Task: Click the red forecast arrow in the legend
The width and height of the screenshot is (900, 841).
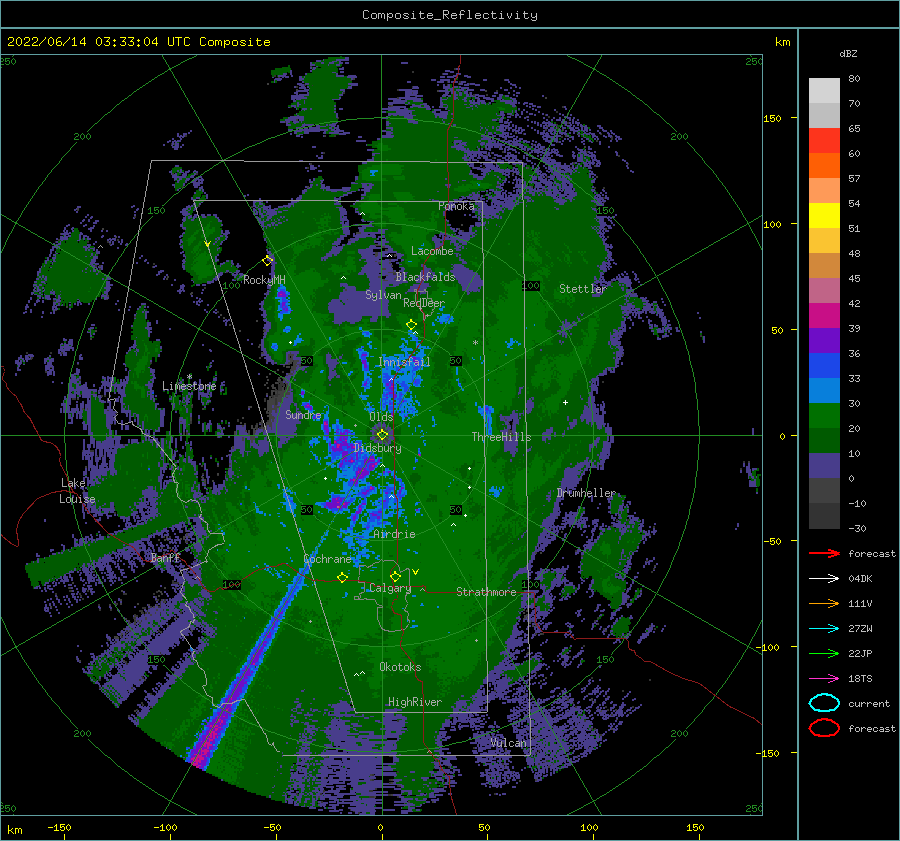Action: tap(824, 553)
